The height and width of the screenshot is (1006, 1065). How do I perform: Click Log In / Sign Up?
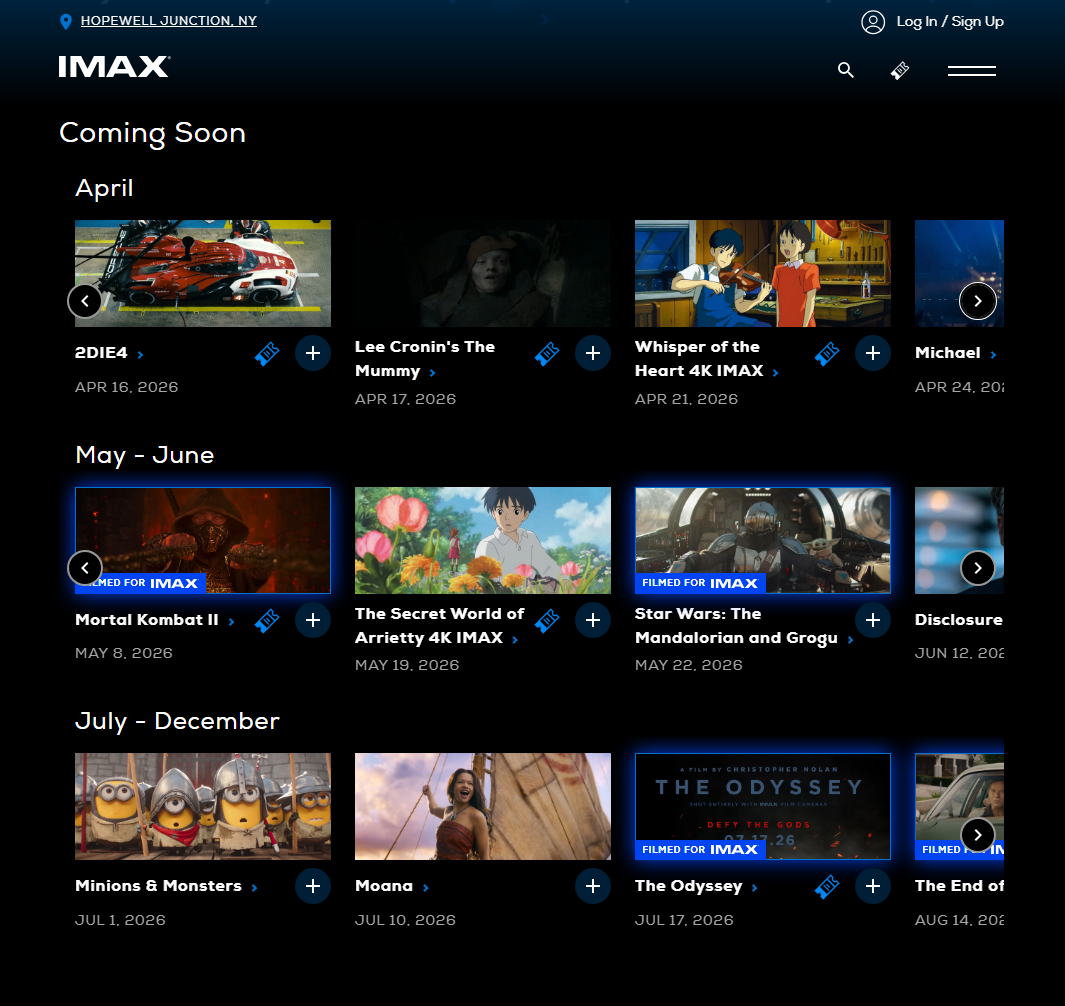tap(950, 22)
